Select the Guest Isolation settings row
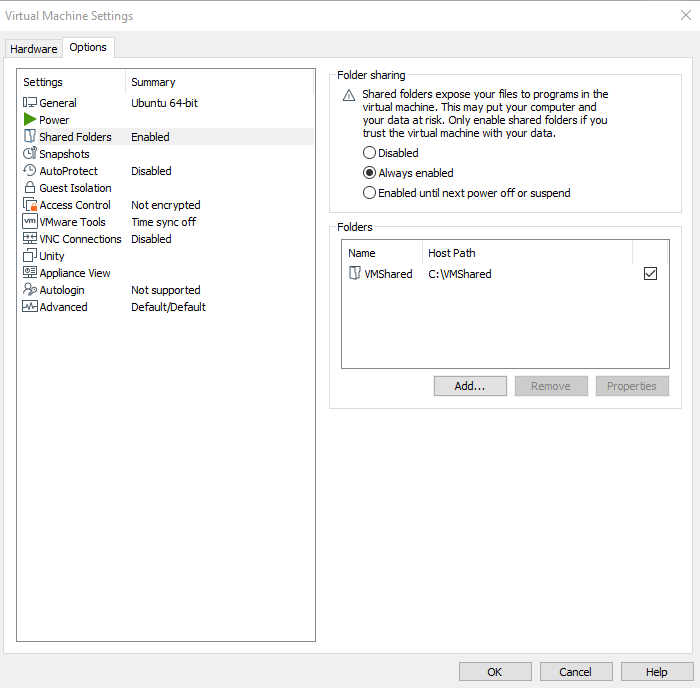This screenshot has height=688, width=700. 167,188
